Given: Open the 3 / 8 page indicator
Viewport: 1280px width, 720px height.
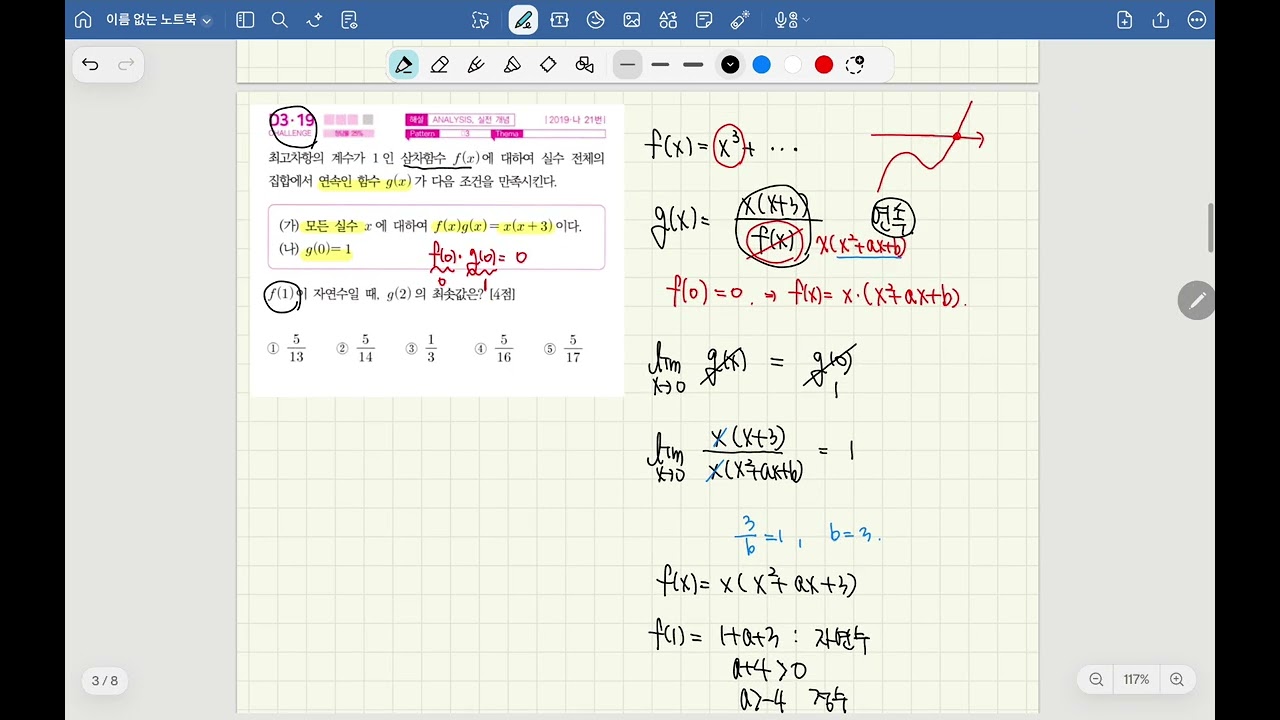Looking at the screenshot, I should 105,681.
